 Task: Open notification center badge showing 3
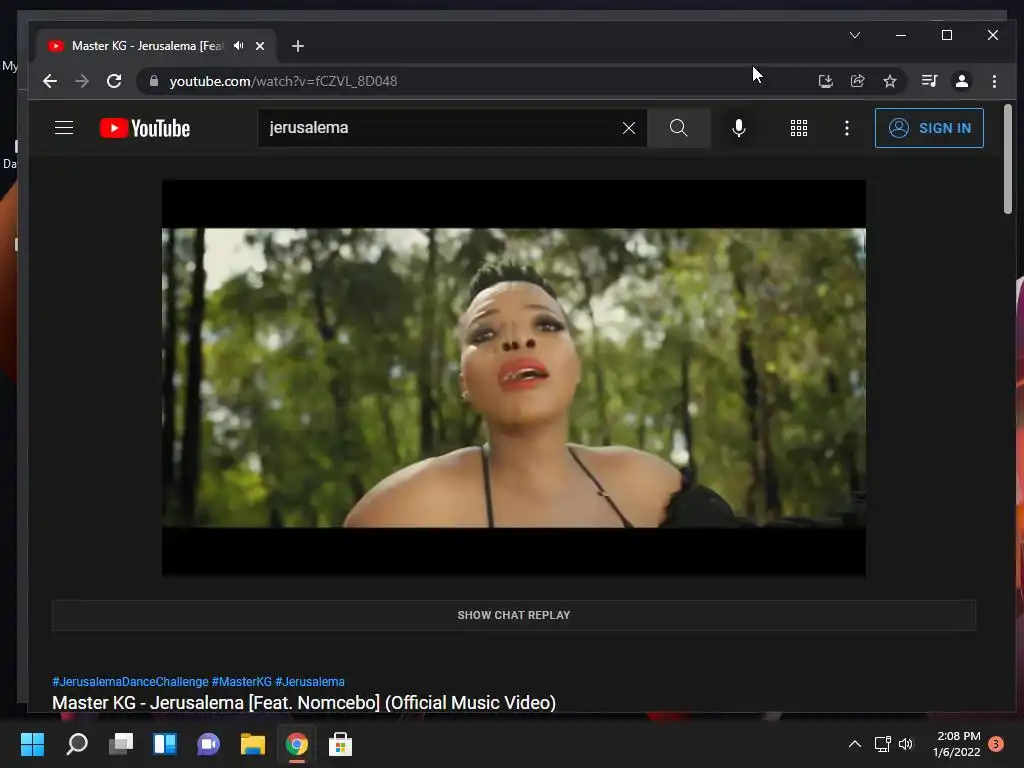(996, 743)
